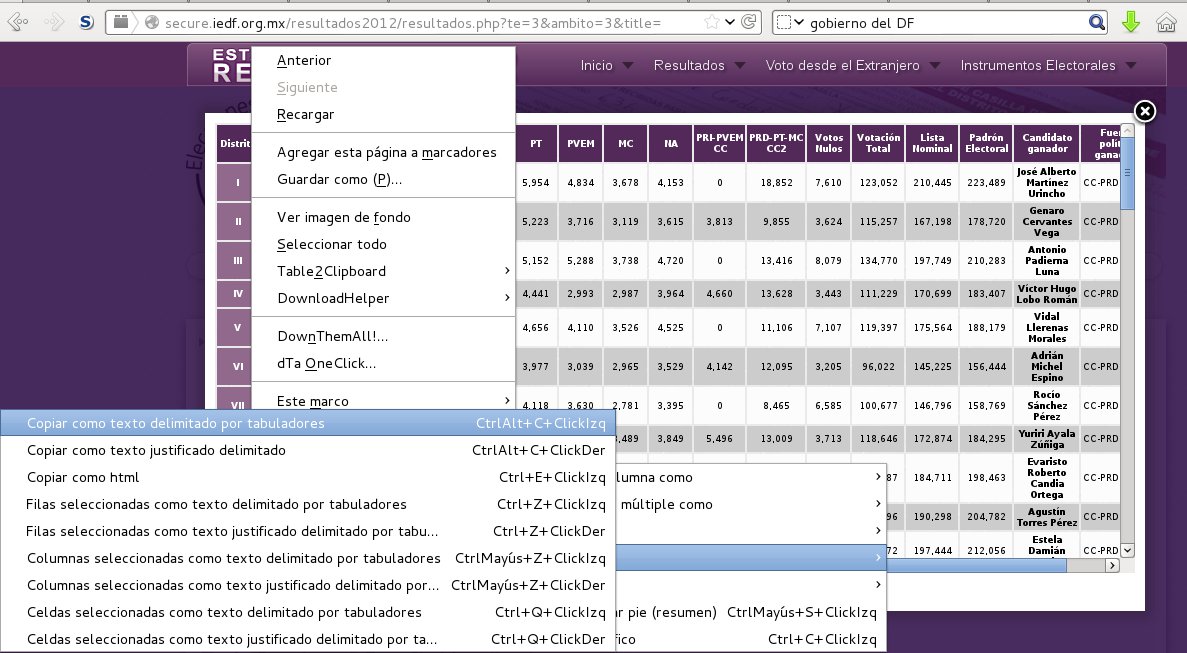
Task: Click the browser back arrow button
Action: [x=16, y=21]
